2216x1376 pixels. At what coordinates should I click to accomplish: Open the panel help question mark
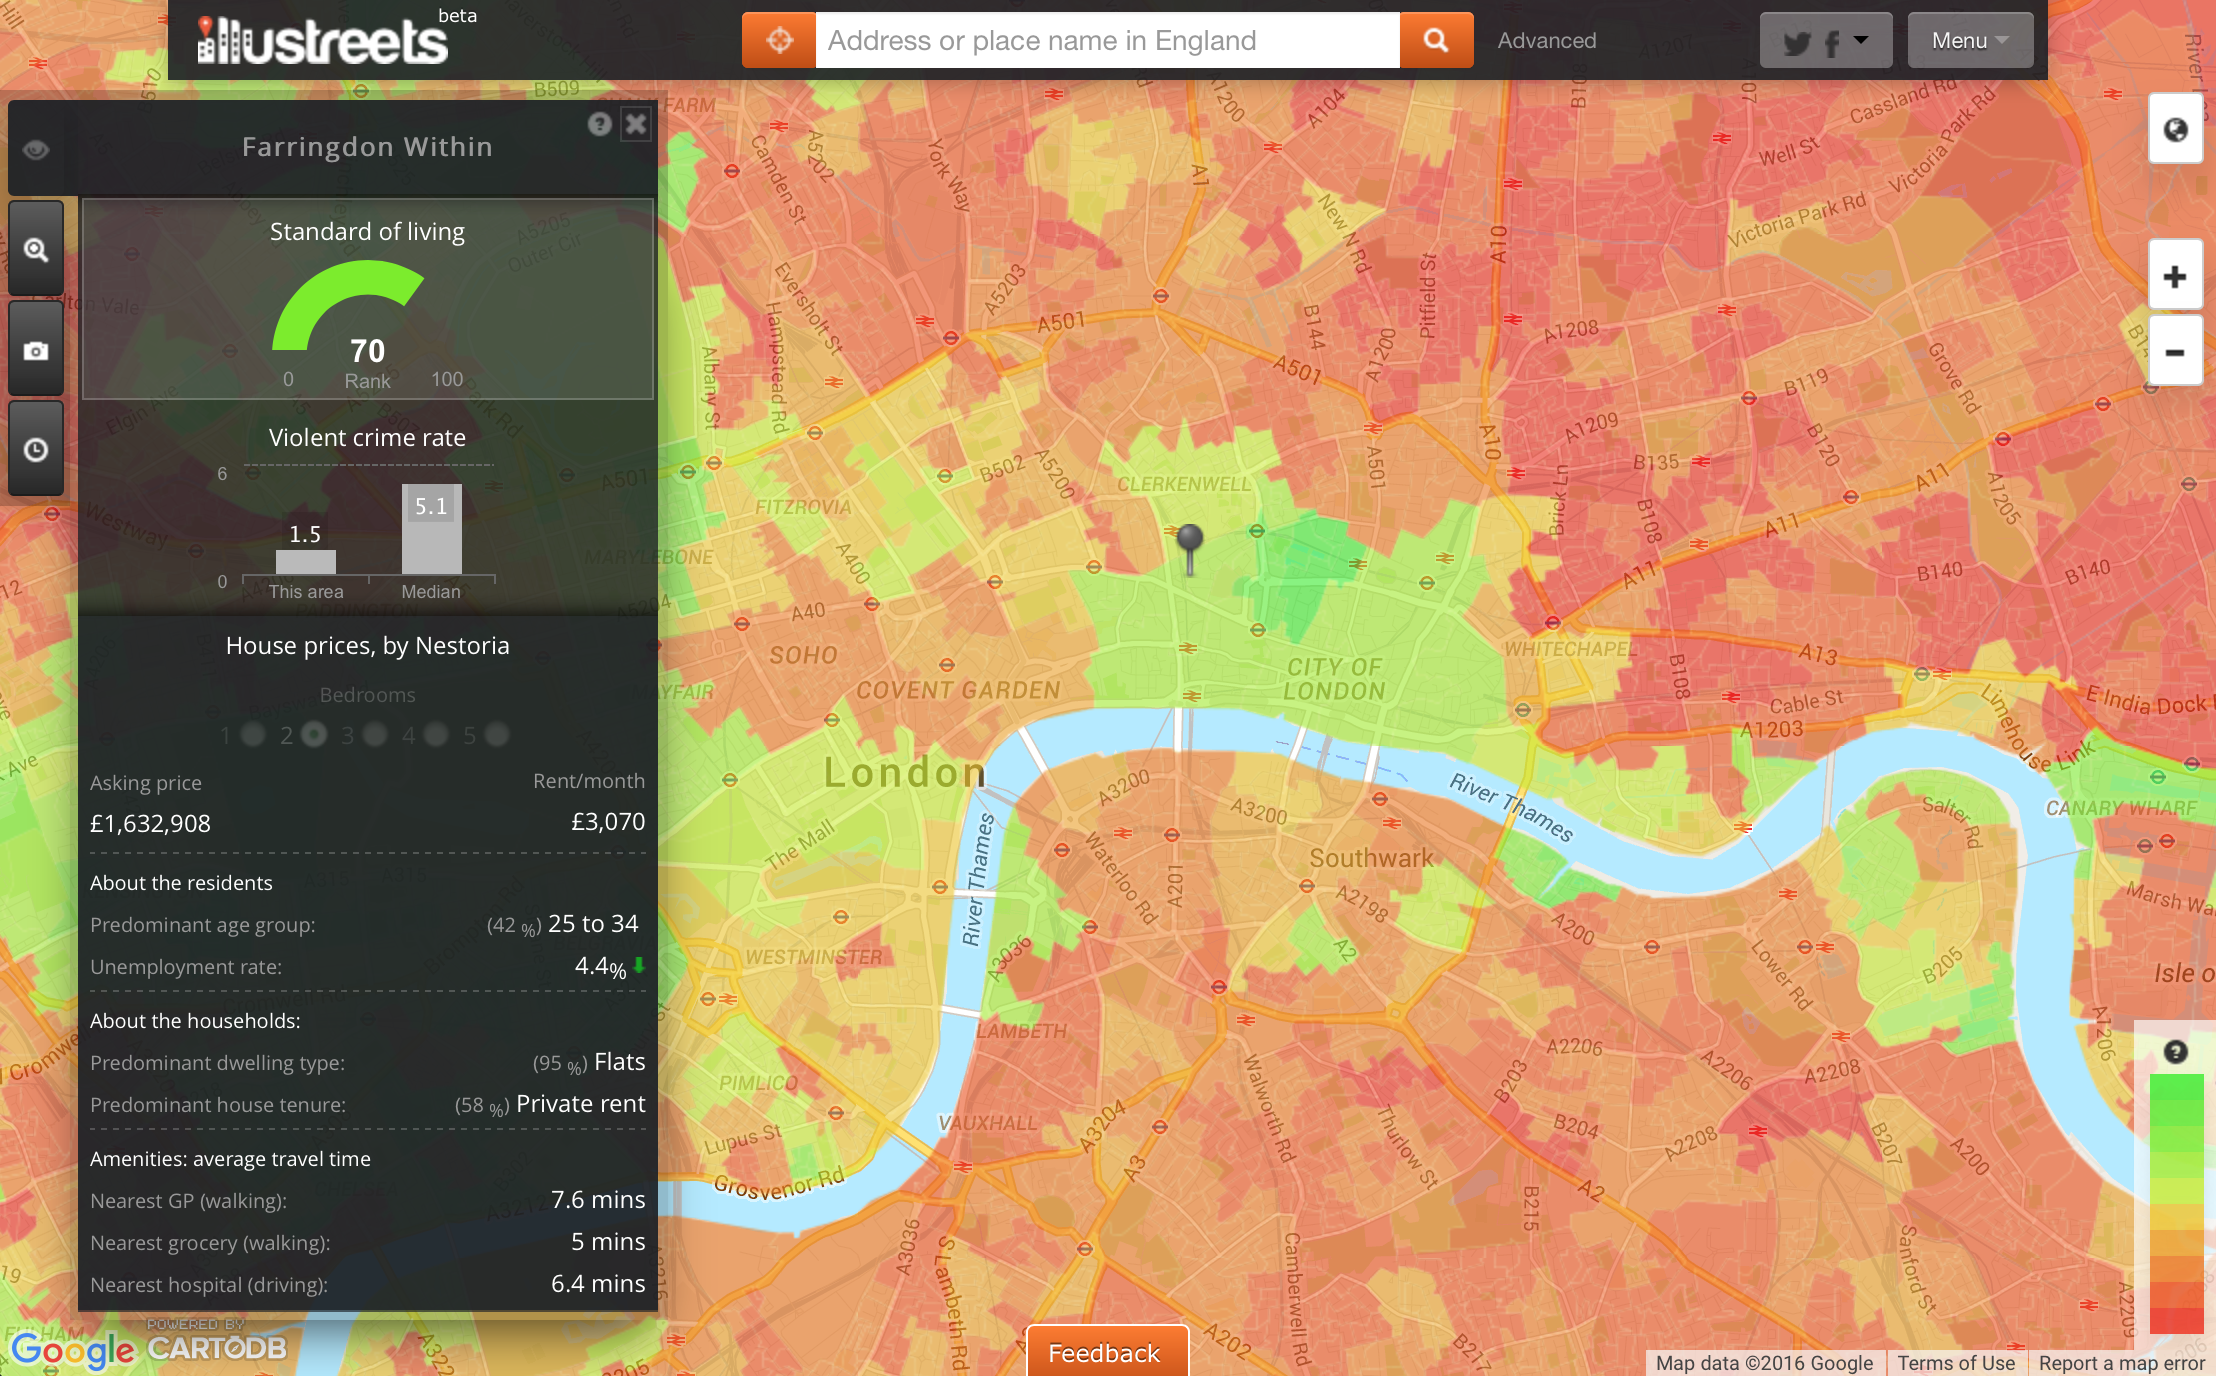tap(599, 124)
